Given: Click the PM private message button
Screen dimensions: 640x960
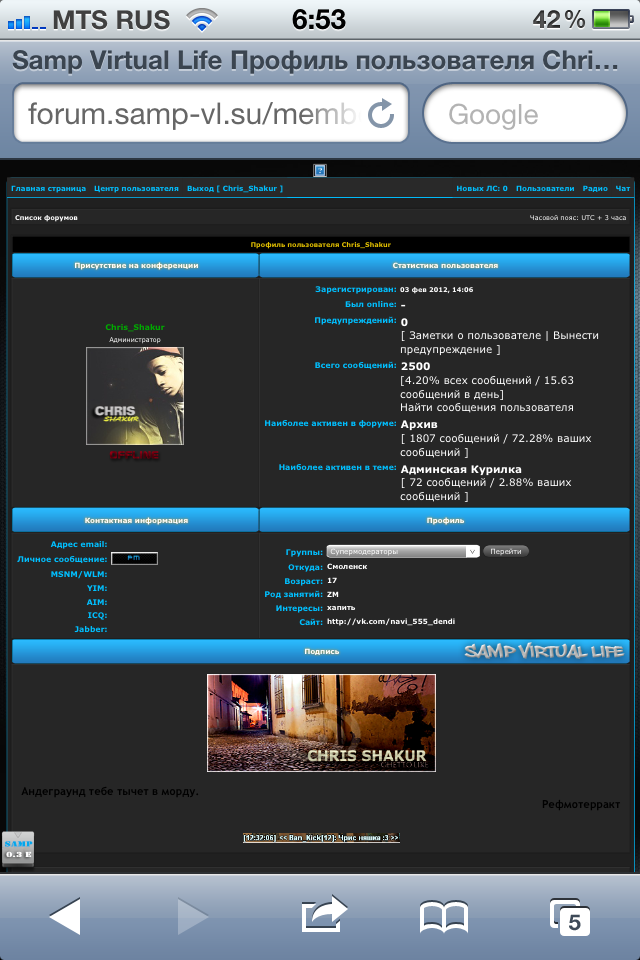Looking at the screenshot, I should pos(134,558).
